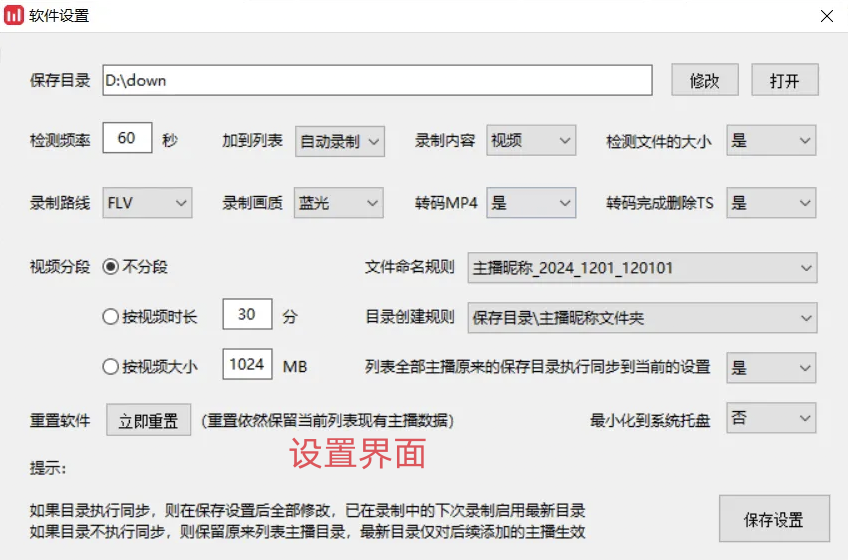Click the red app icon in title bar
848x560 pixels.
coord(14,15)
